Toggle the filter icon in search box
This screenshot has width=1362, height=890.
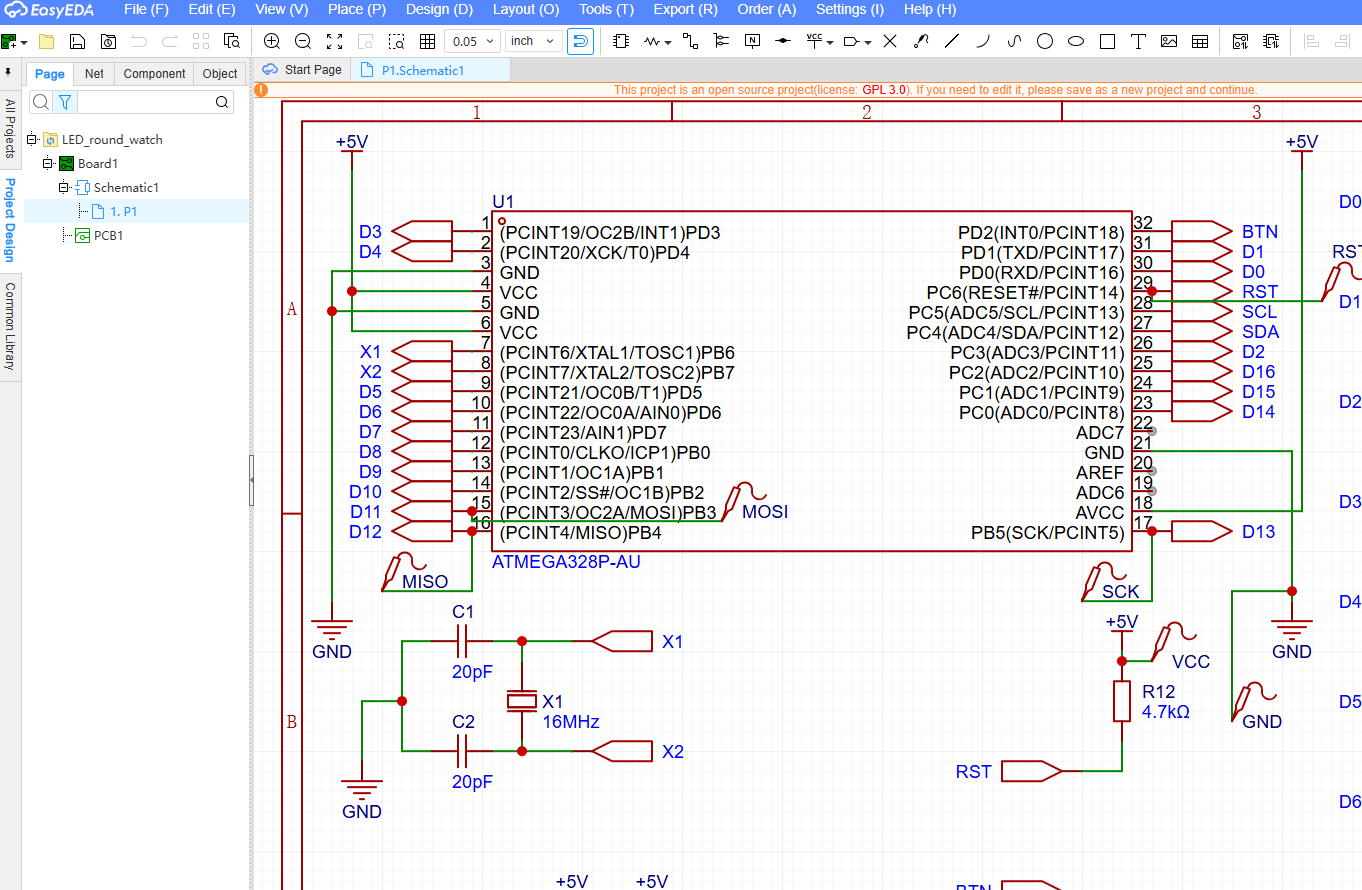[x=65, y=102]
